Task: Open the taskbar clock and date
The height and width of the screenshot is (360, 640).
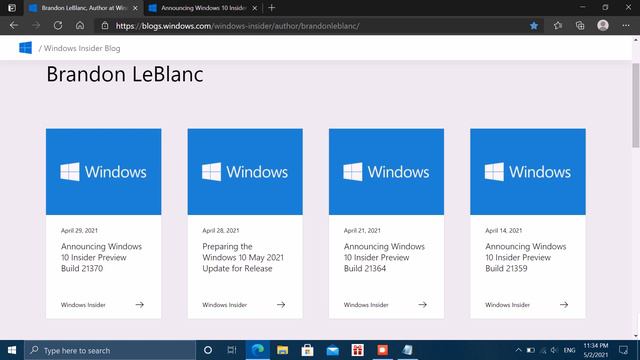Action: coord(596,350)
